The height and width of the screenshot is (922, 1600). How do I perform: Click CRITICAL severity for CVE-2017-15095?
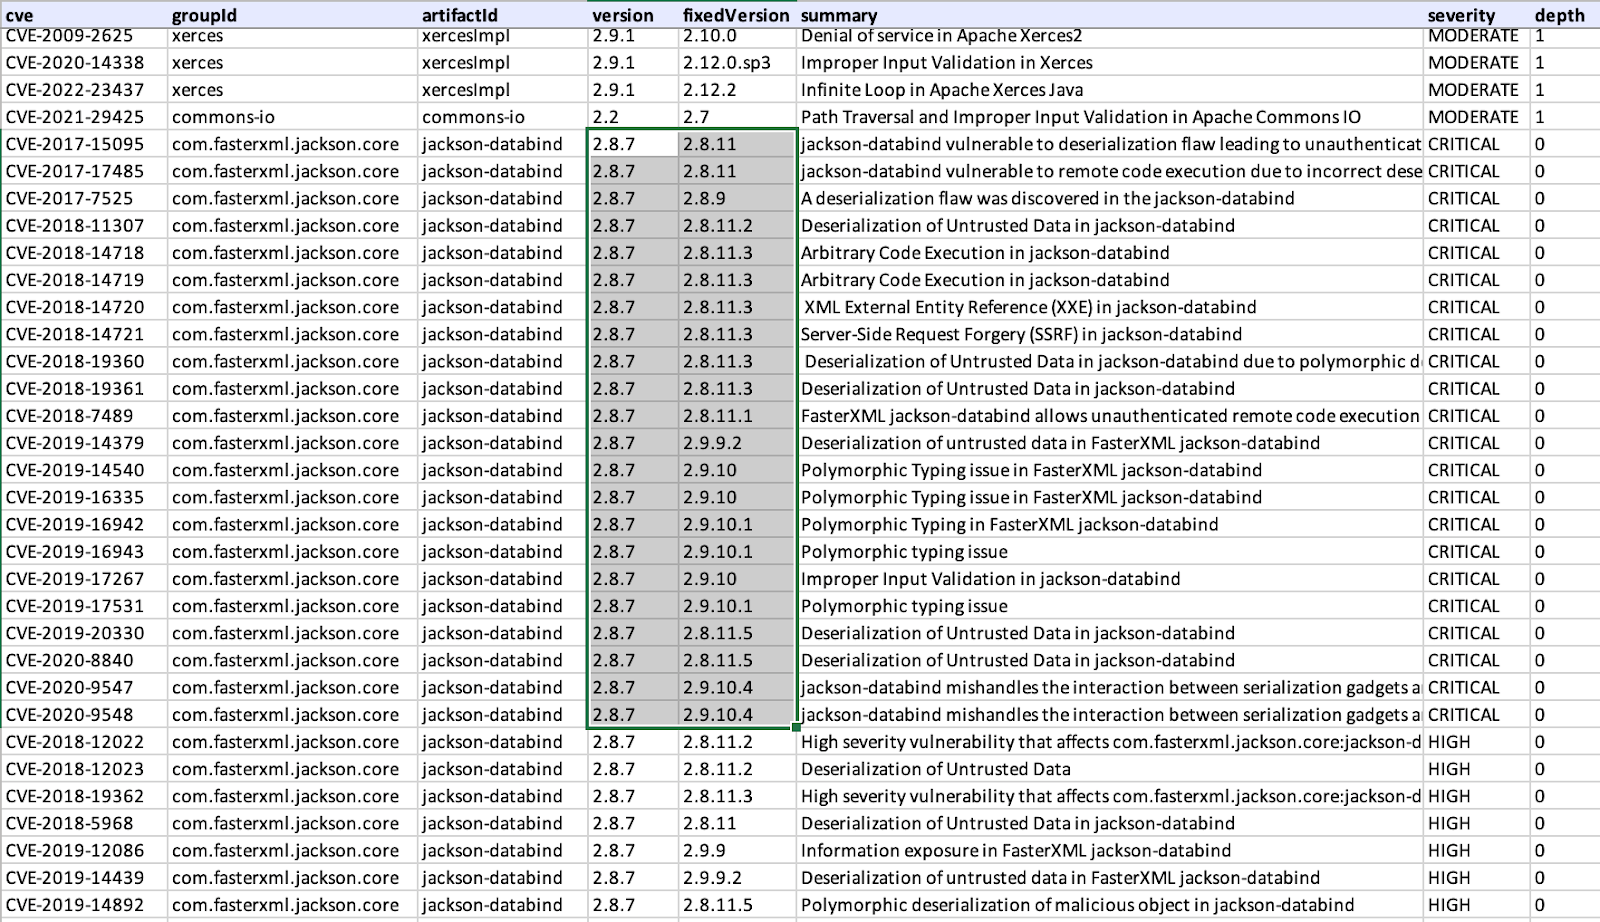coord(1477,143)
